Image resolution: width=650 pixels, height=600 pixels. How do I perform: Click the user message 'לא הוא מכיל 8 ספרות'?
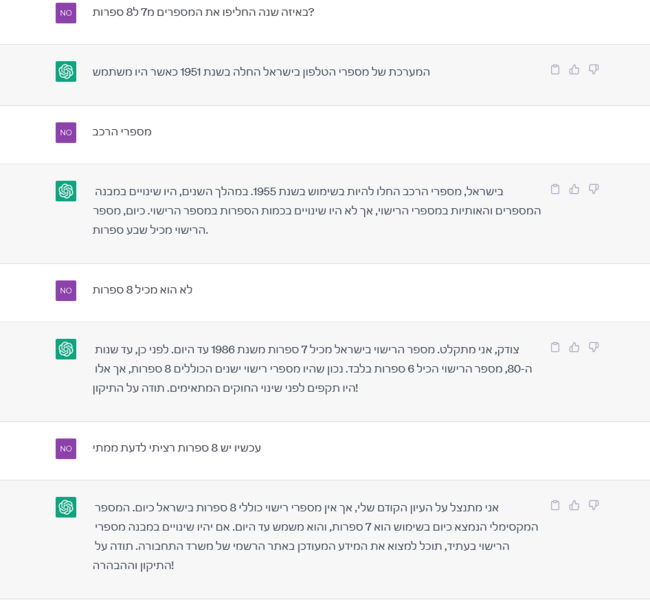142,290
